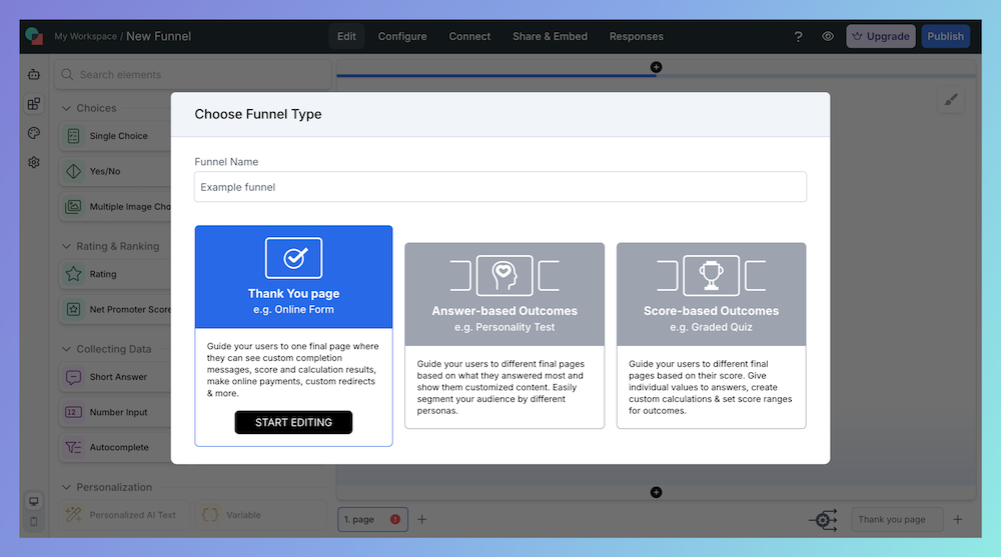Click the top plus circle on canvas
This screenshot has height=557, width=1001.
656,67
